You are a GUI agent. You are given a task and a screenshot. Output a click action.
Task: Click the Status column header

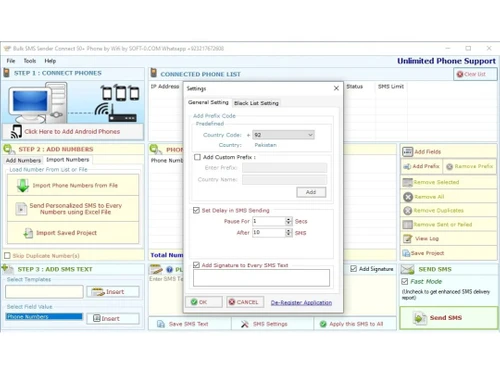[x=355, y=87]
